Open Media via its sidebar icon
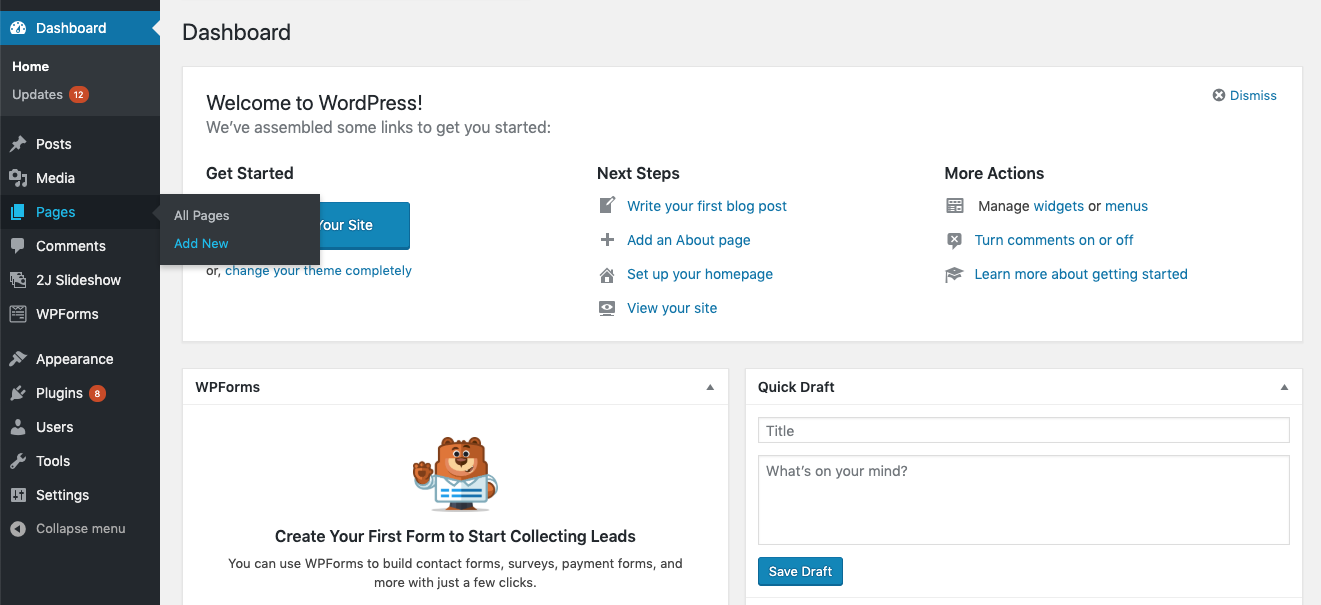 click(x=18, y=178)
